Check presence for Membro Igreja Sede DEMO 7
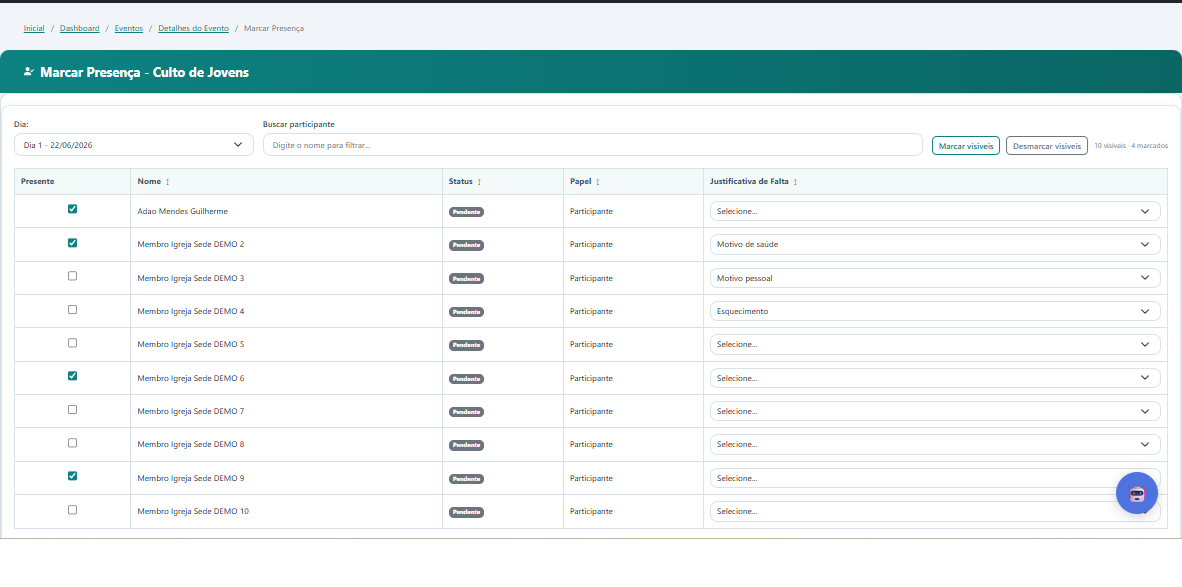Screen dimensions: 1182x587 pyautogui.click(x=72, y=409)
